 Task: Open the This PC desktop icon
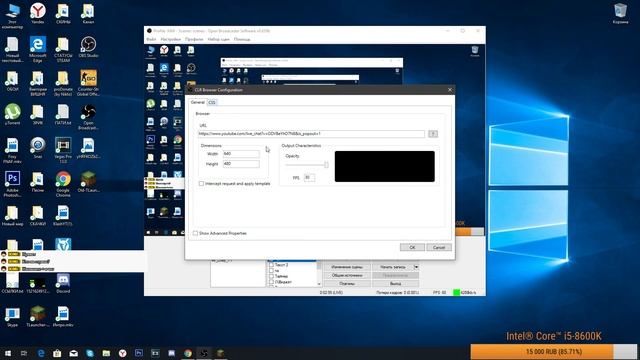pyautogui.click(x=12, y=16)
